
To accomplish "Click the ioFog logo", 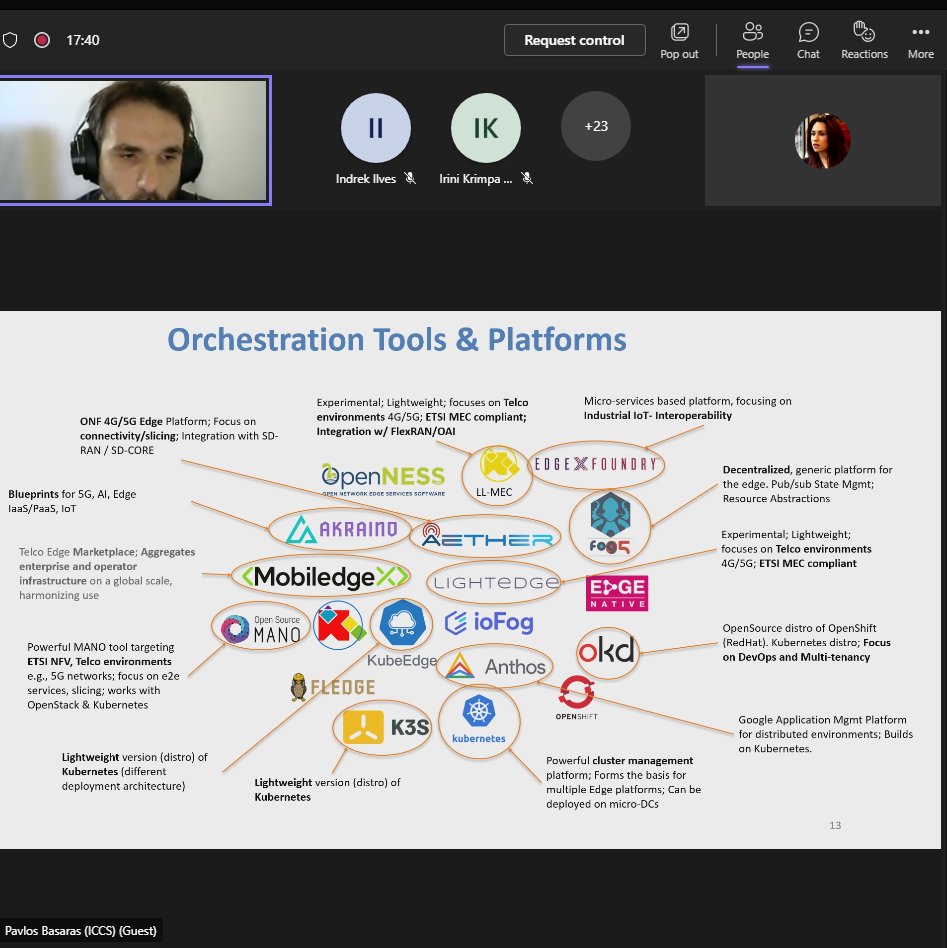I will click(x=489, y=622).
